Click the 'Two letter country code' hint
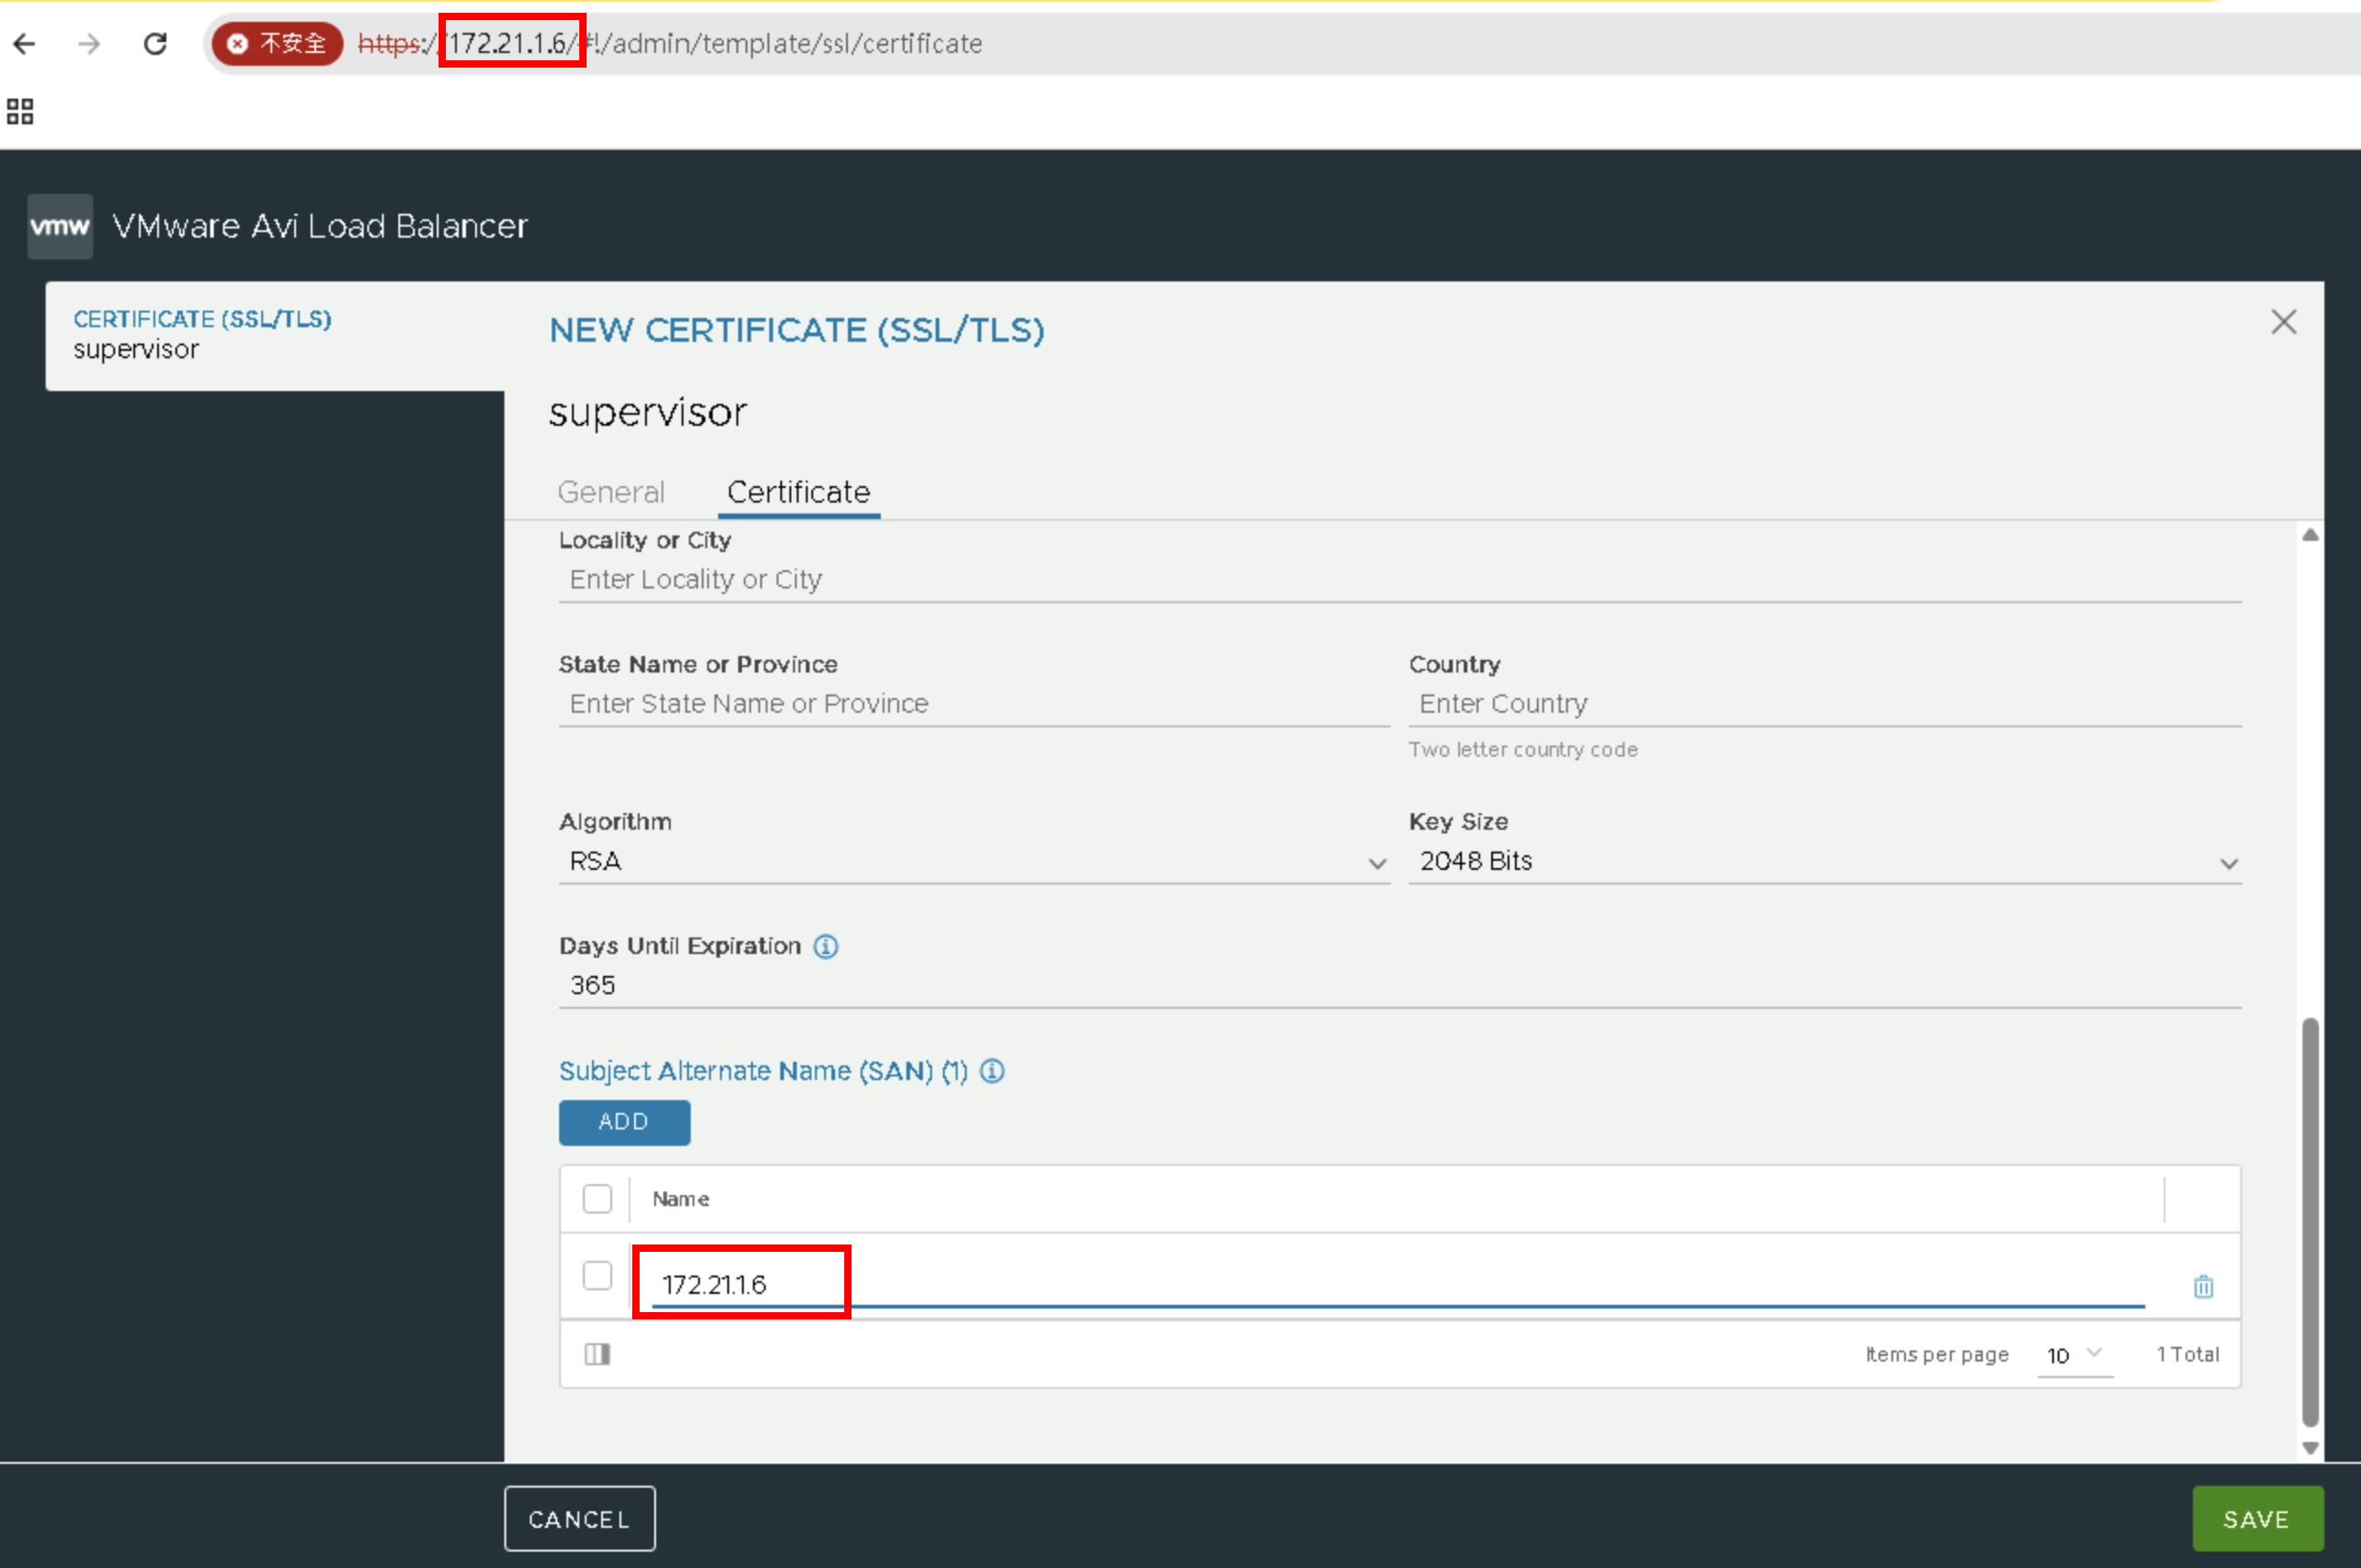Screen dimensions: 2361x1568 pos(1523,750)
